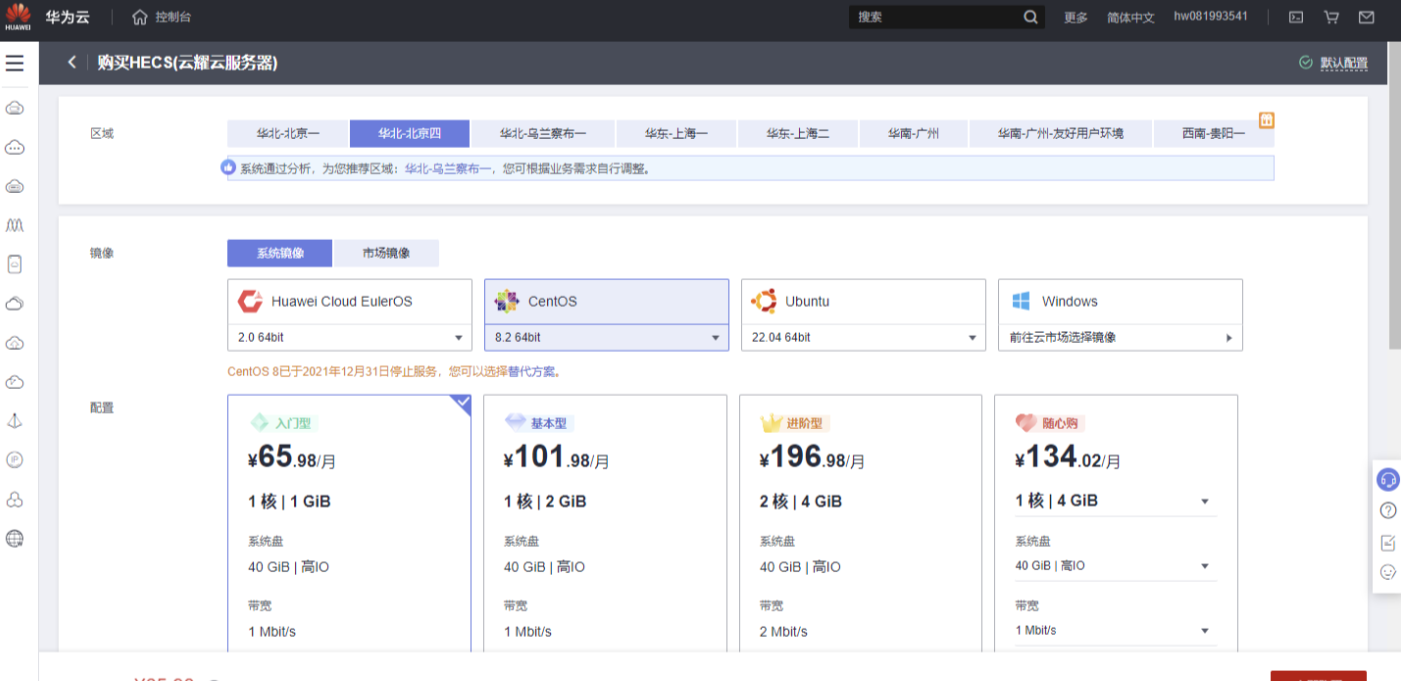
Task: Expand the hamburger service list menu
Action: 14,63
